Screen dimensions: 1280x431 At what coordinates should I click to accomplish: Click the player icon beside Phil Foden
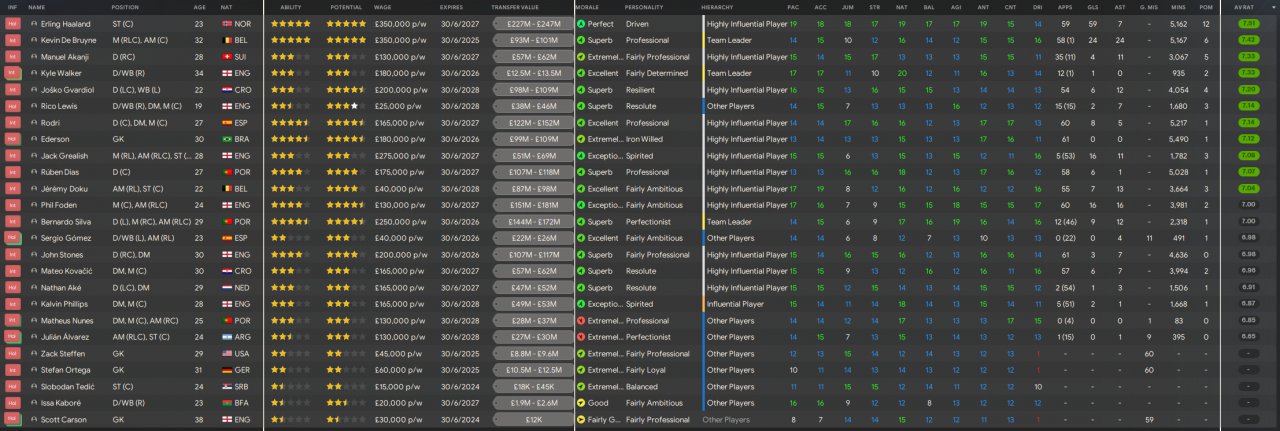click(x=33, y=205)
